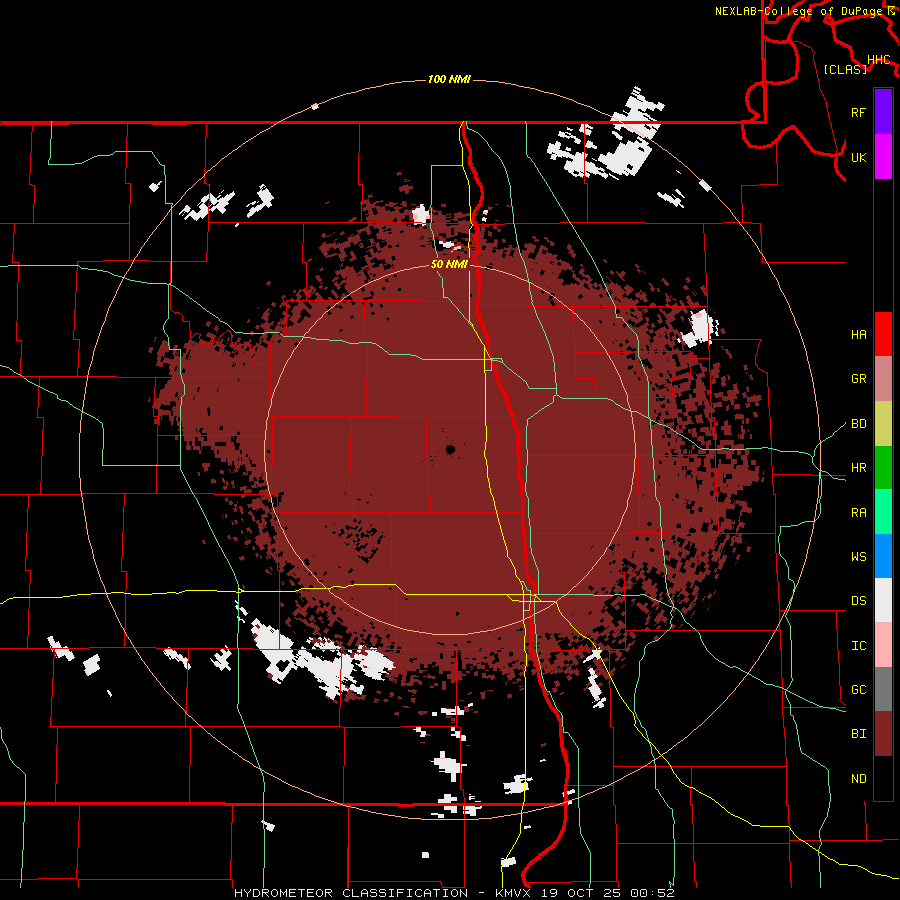Click the UK magenta legend color swatch
This screenshot has height=900, width=900.
click(883, 157)
